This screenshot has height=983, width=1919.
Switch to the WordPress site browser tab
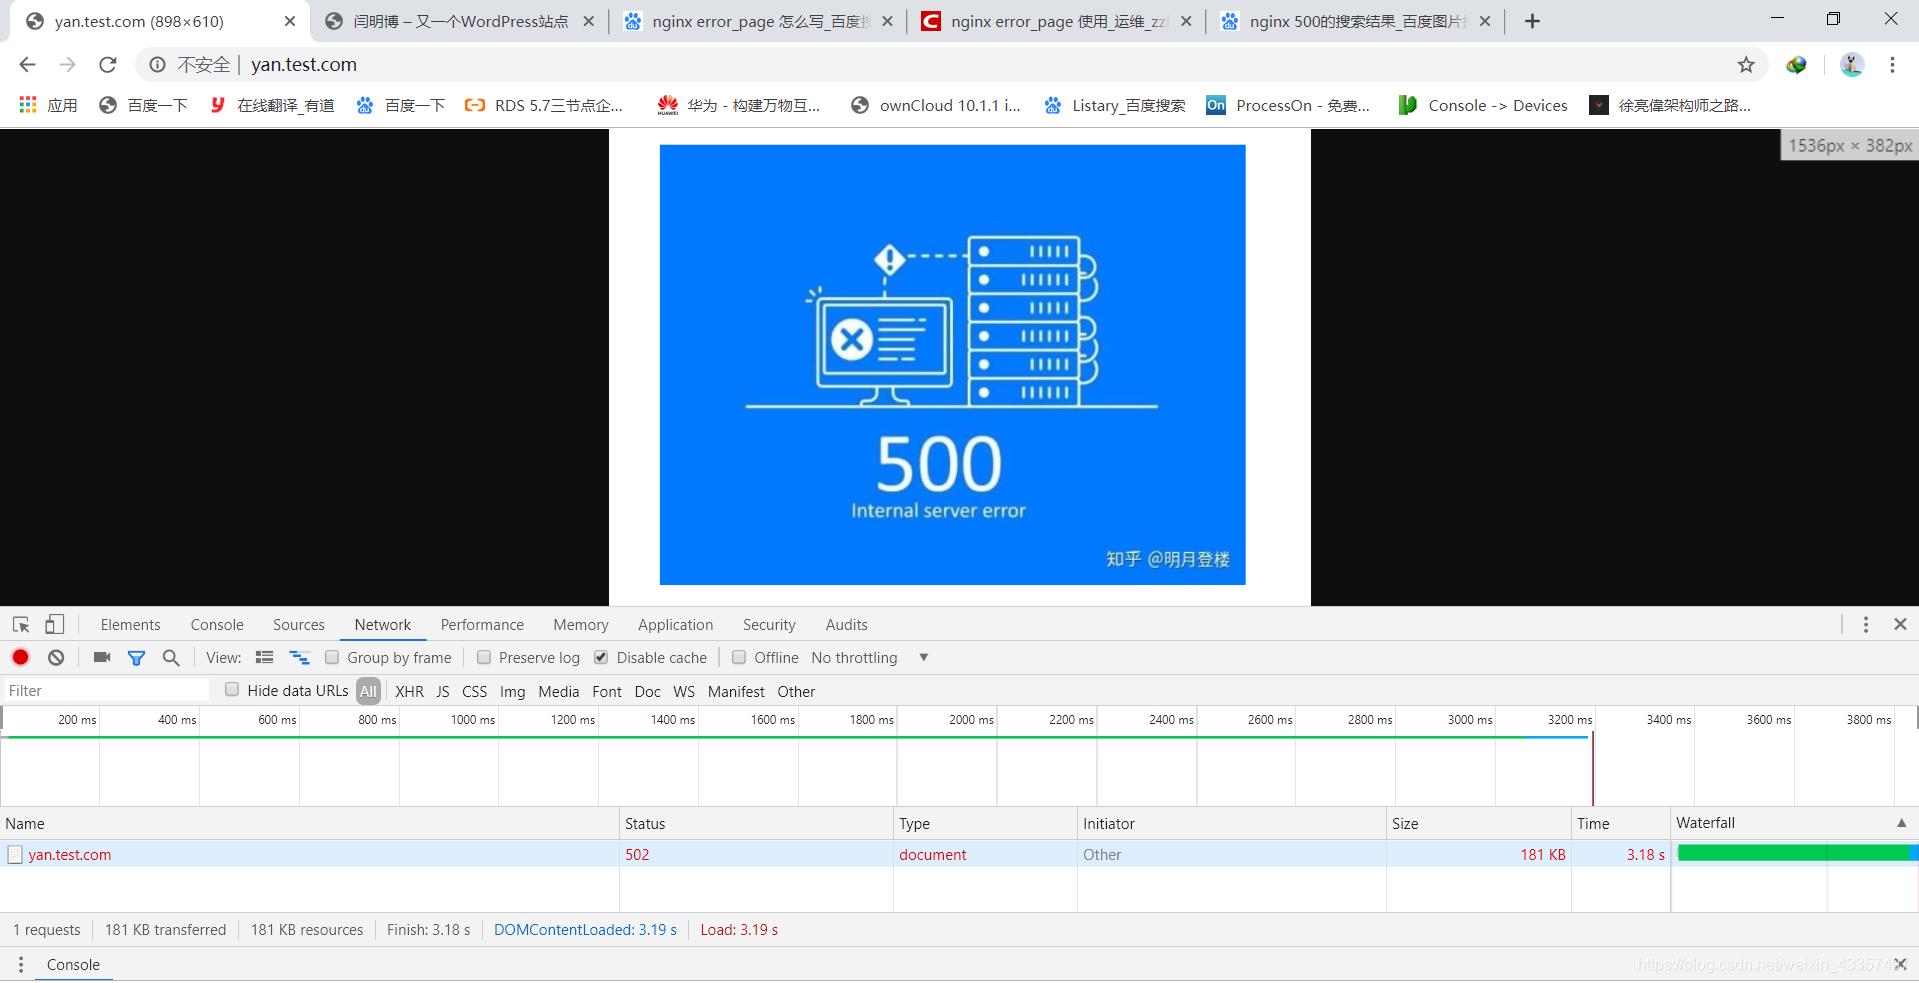click(460, 21)
